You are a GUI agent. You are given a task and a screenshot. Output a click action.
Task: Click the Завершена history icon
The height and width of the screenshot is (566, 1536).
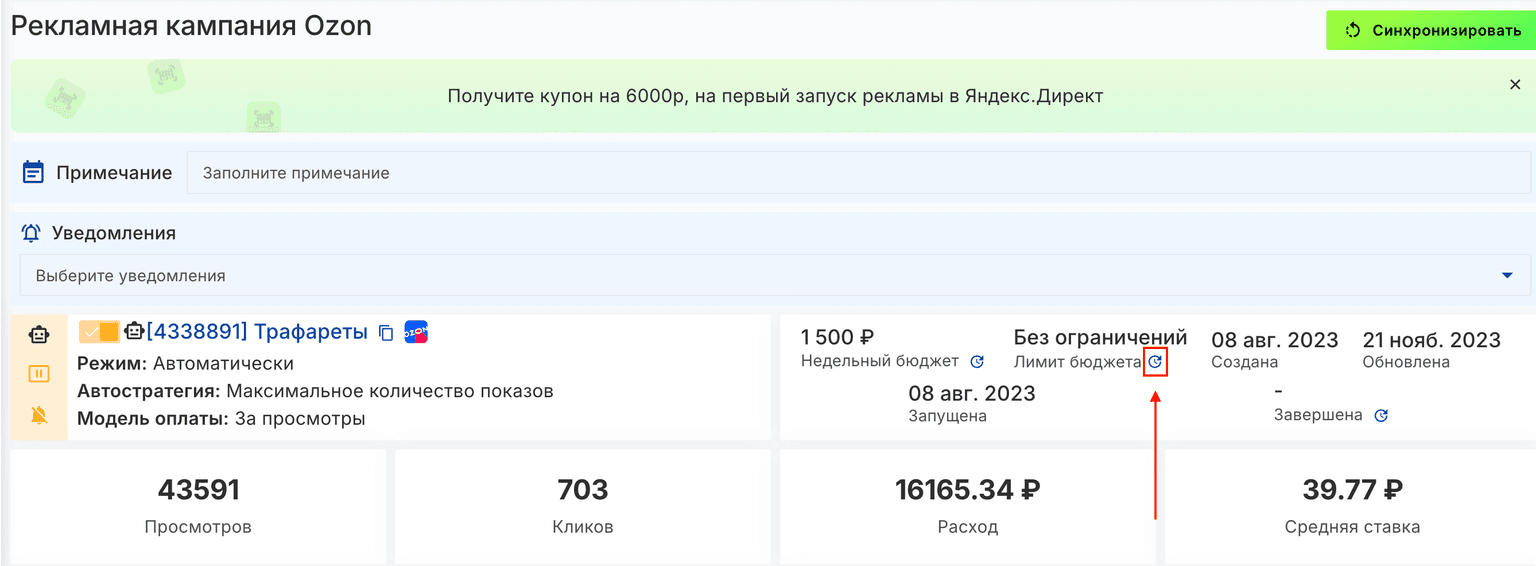pyautogui.click(x=1381, y=415)
